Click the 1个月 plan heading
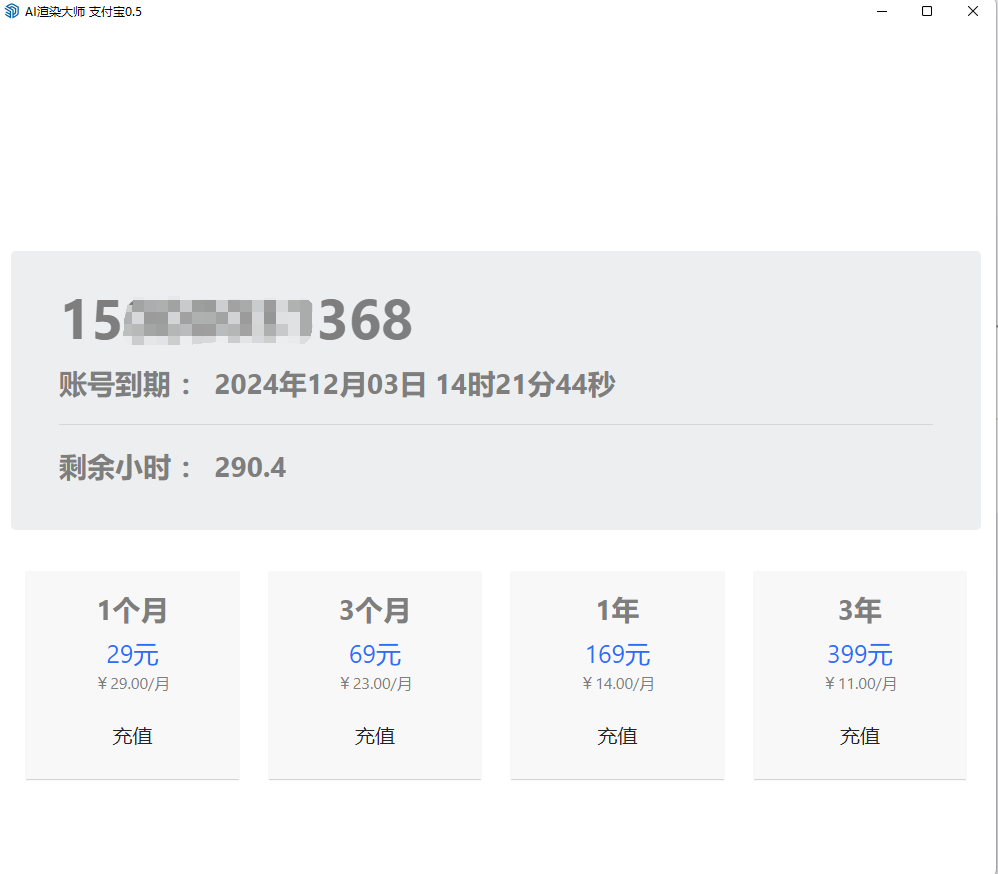998x874 pixels. pos(132,610)
